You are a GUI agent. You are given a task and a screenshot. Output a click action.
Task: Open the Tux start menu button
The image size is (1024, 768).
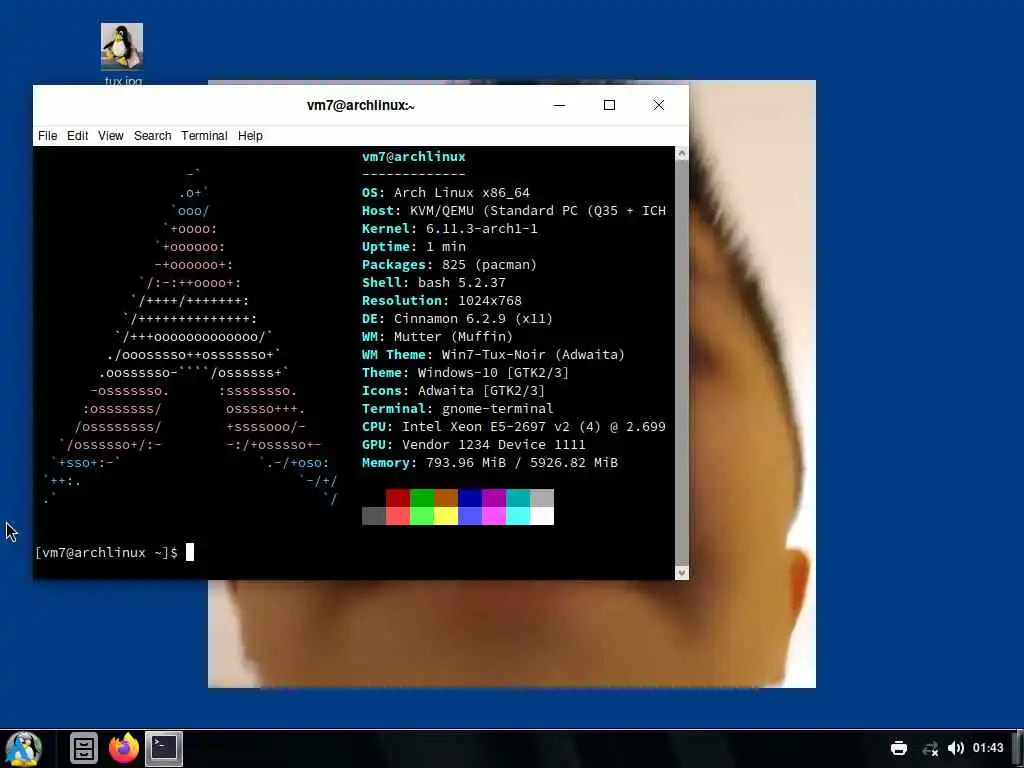click(x=24, y=748)
